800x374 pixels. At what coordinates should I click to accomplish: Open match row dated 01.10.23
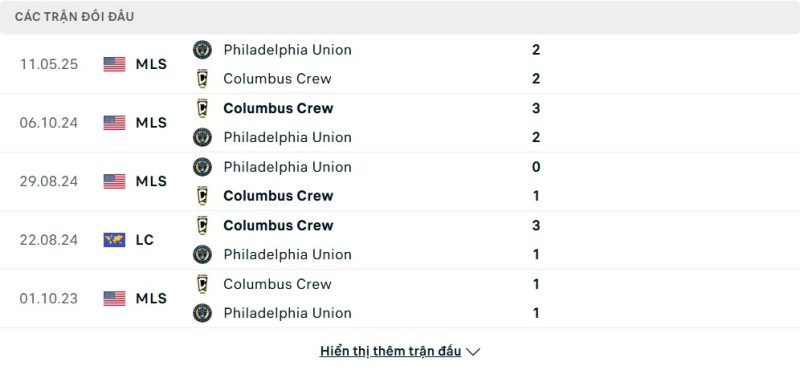coord(400,298)
